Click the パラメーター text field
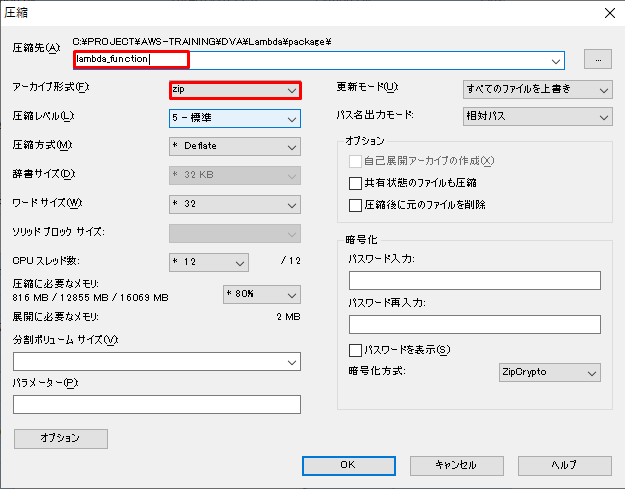The height and width of the screenshot is (489, 625). 157,405
